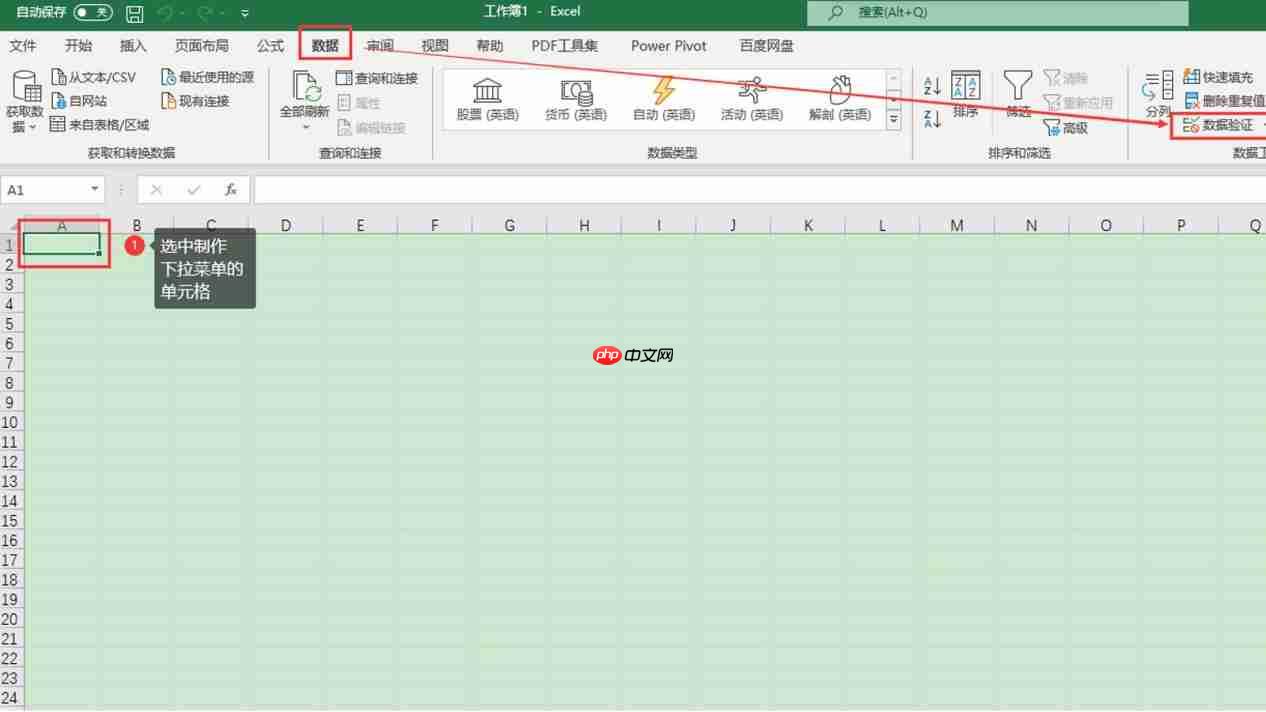This screenshot has width=1266, height=712.
Task: Open the Sort (排序) dialog
Action: coord(965,96)
